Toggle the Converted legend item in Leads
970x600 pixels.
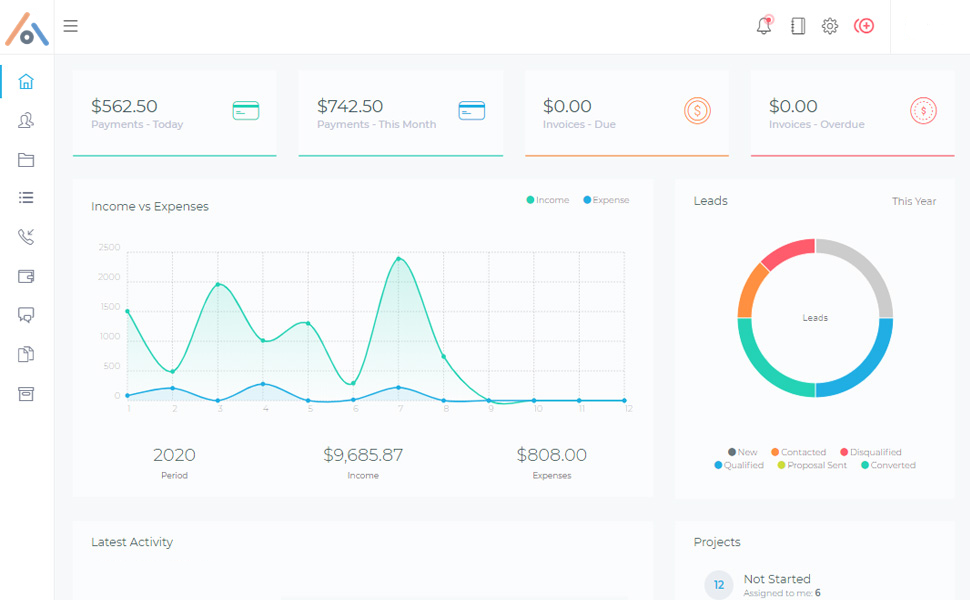pyautogui.click(x=888, y=465)
